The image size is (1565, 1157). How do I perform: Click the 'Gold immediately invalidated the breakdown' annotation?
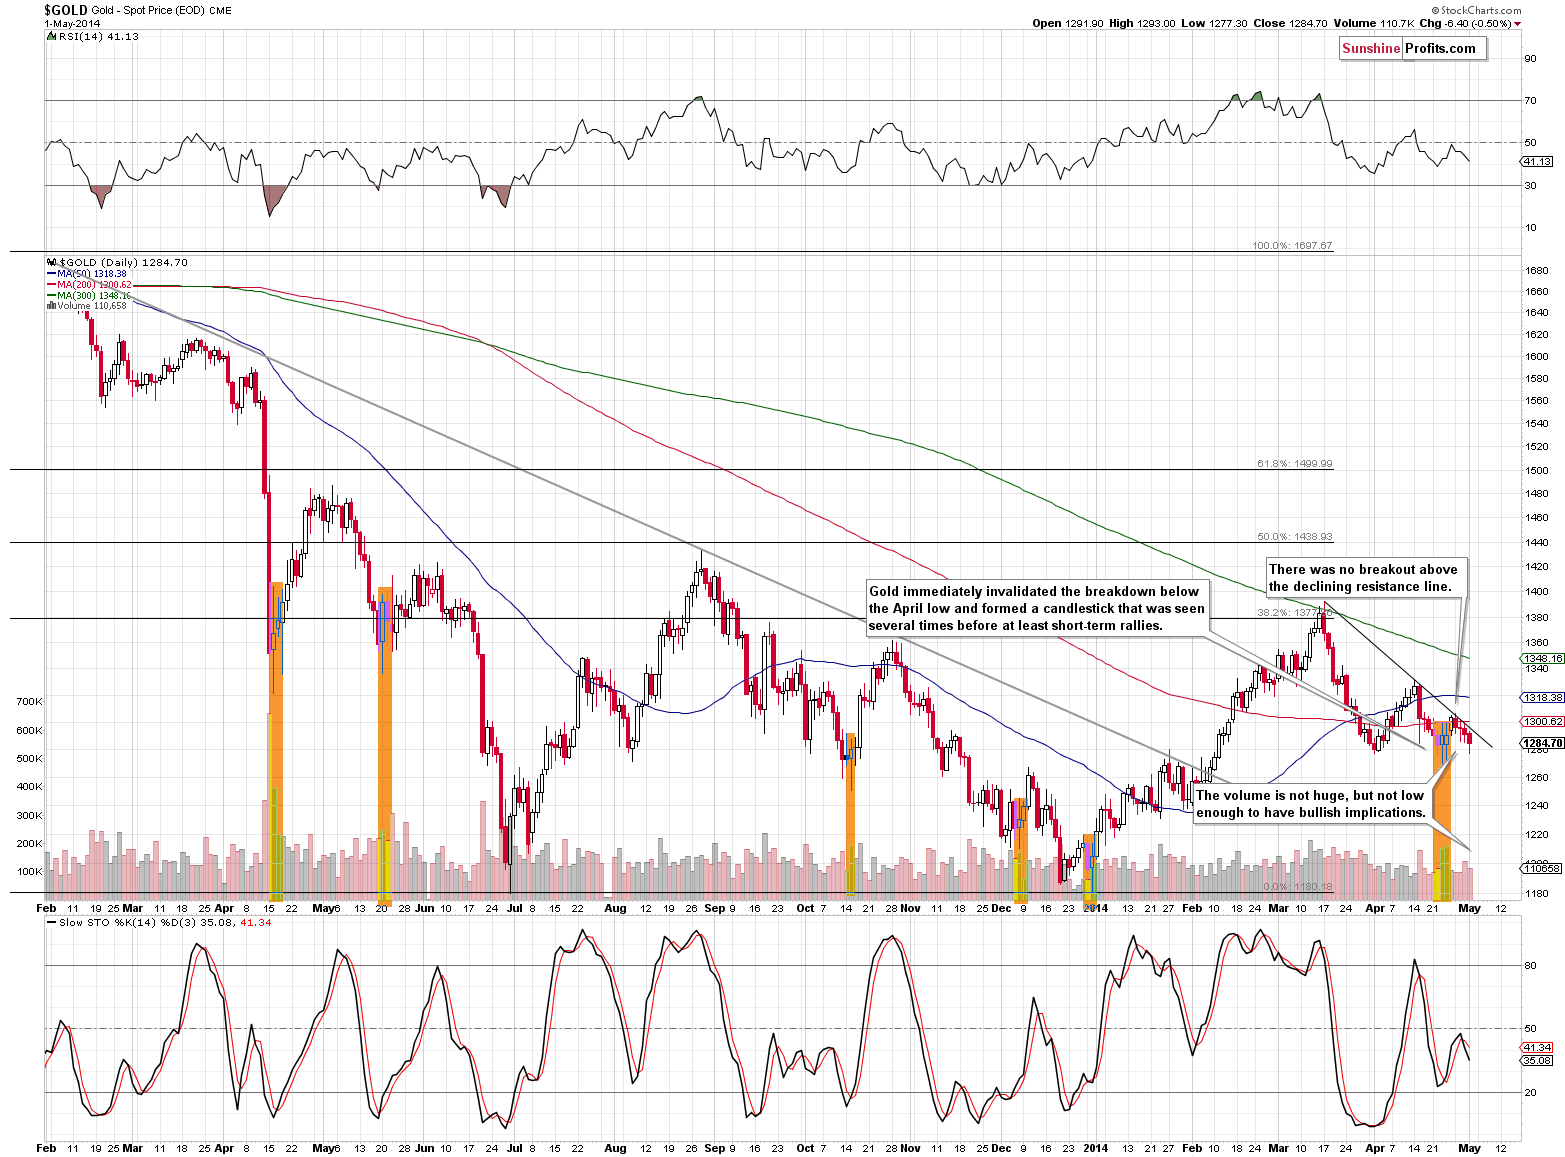coord(1037,608)
